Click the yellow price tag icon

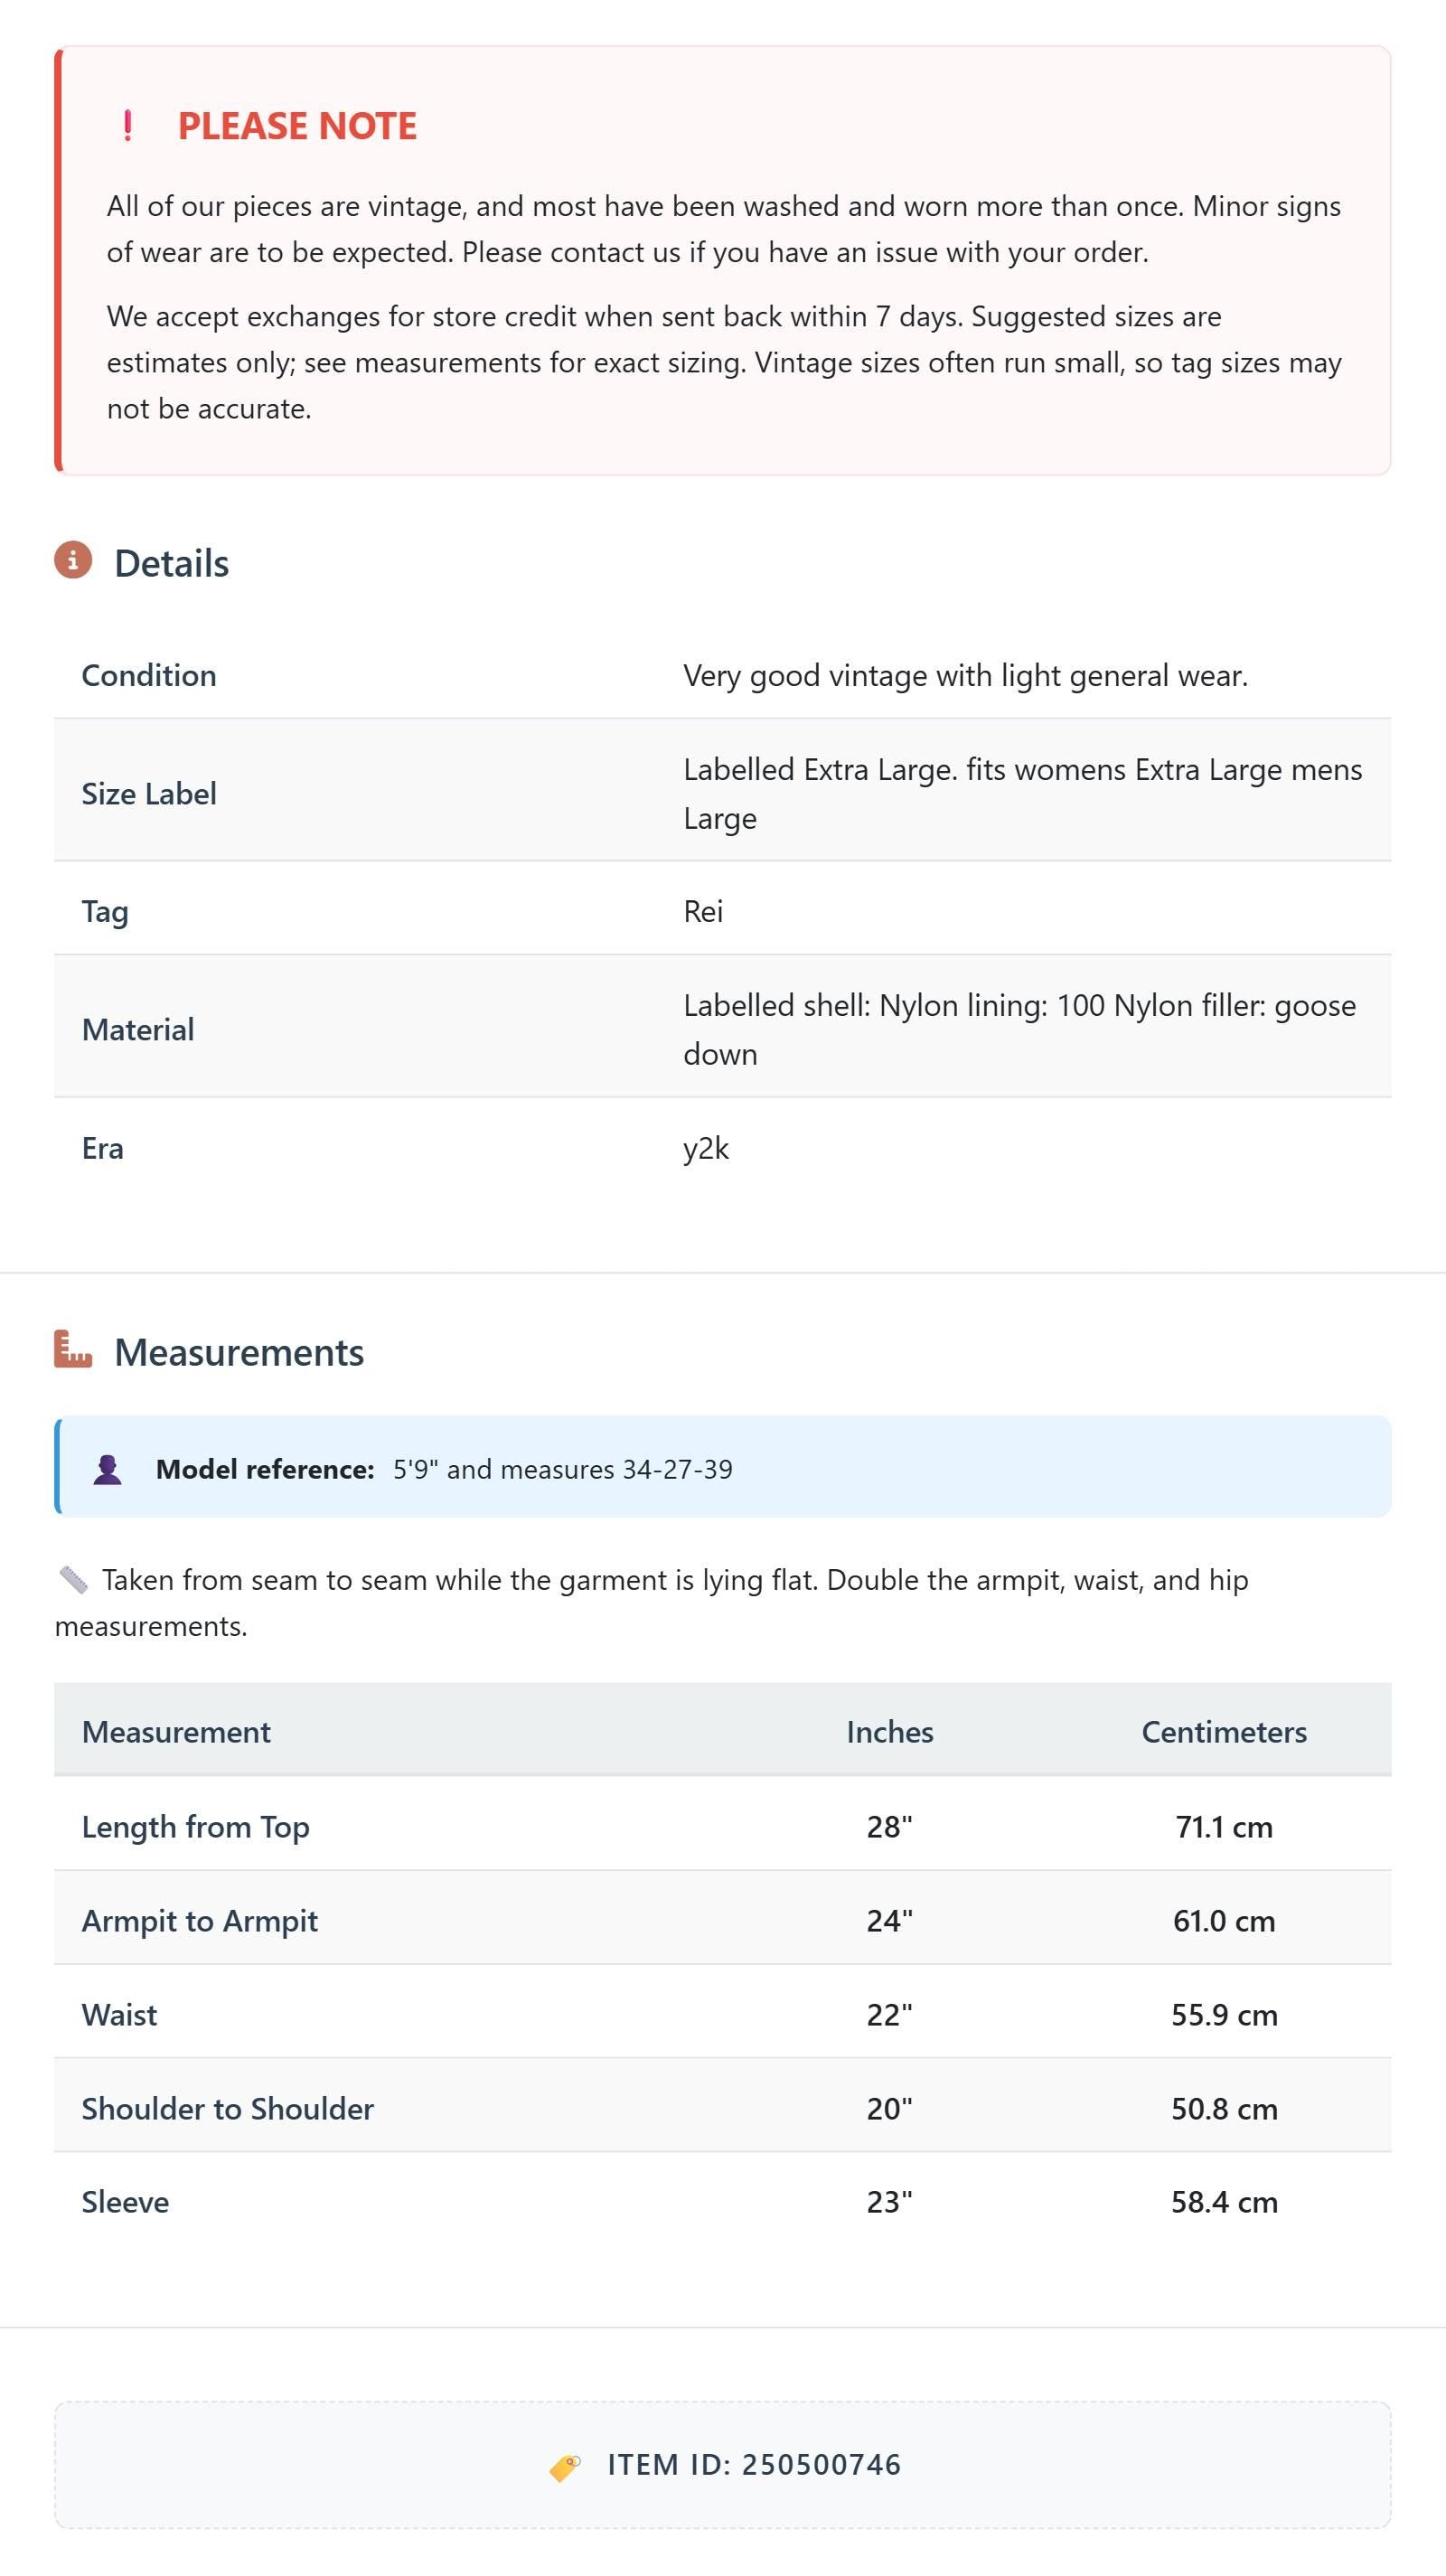[x=565, y=2467]
